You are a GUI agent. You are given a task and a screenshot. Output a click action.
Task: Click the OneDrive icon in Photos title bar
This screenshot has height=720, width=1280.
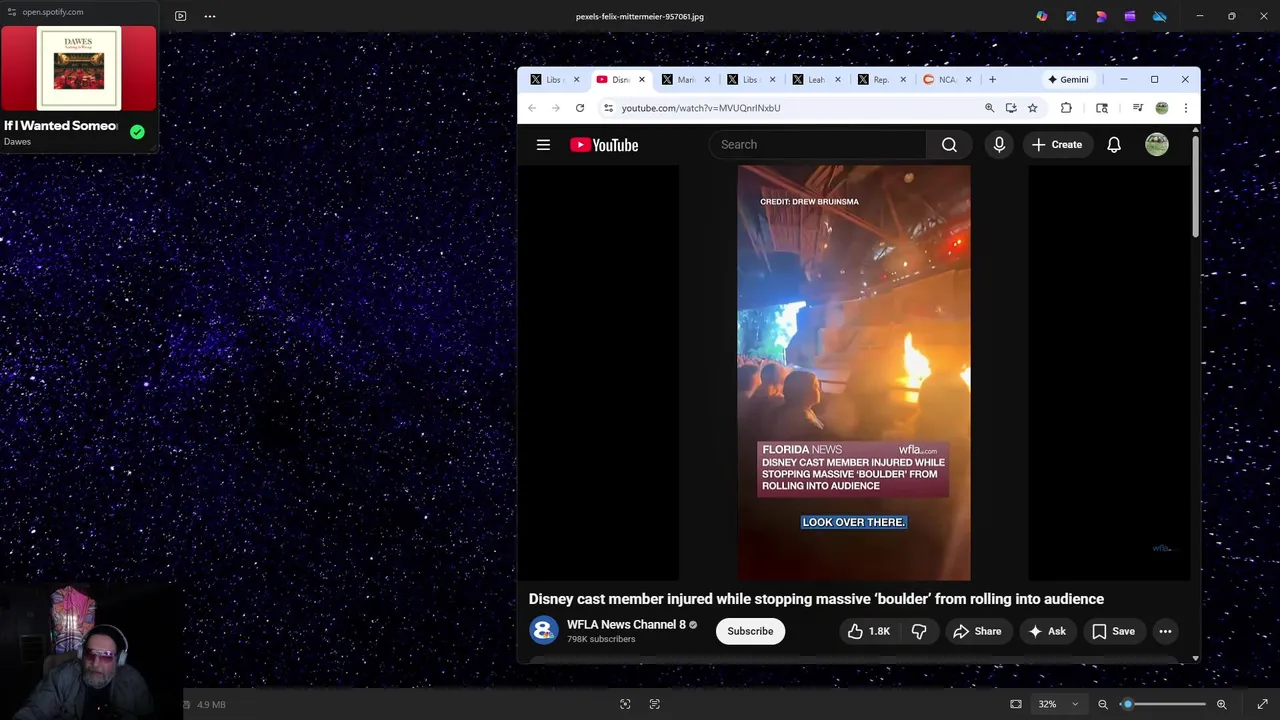[x=1160, y=16]
